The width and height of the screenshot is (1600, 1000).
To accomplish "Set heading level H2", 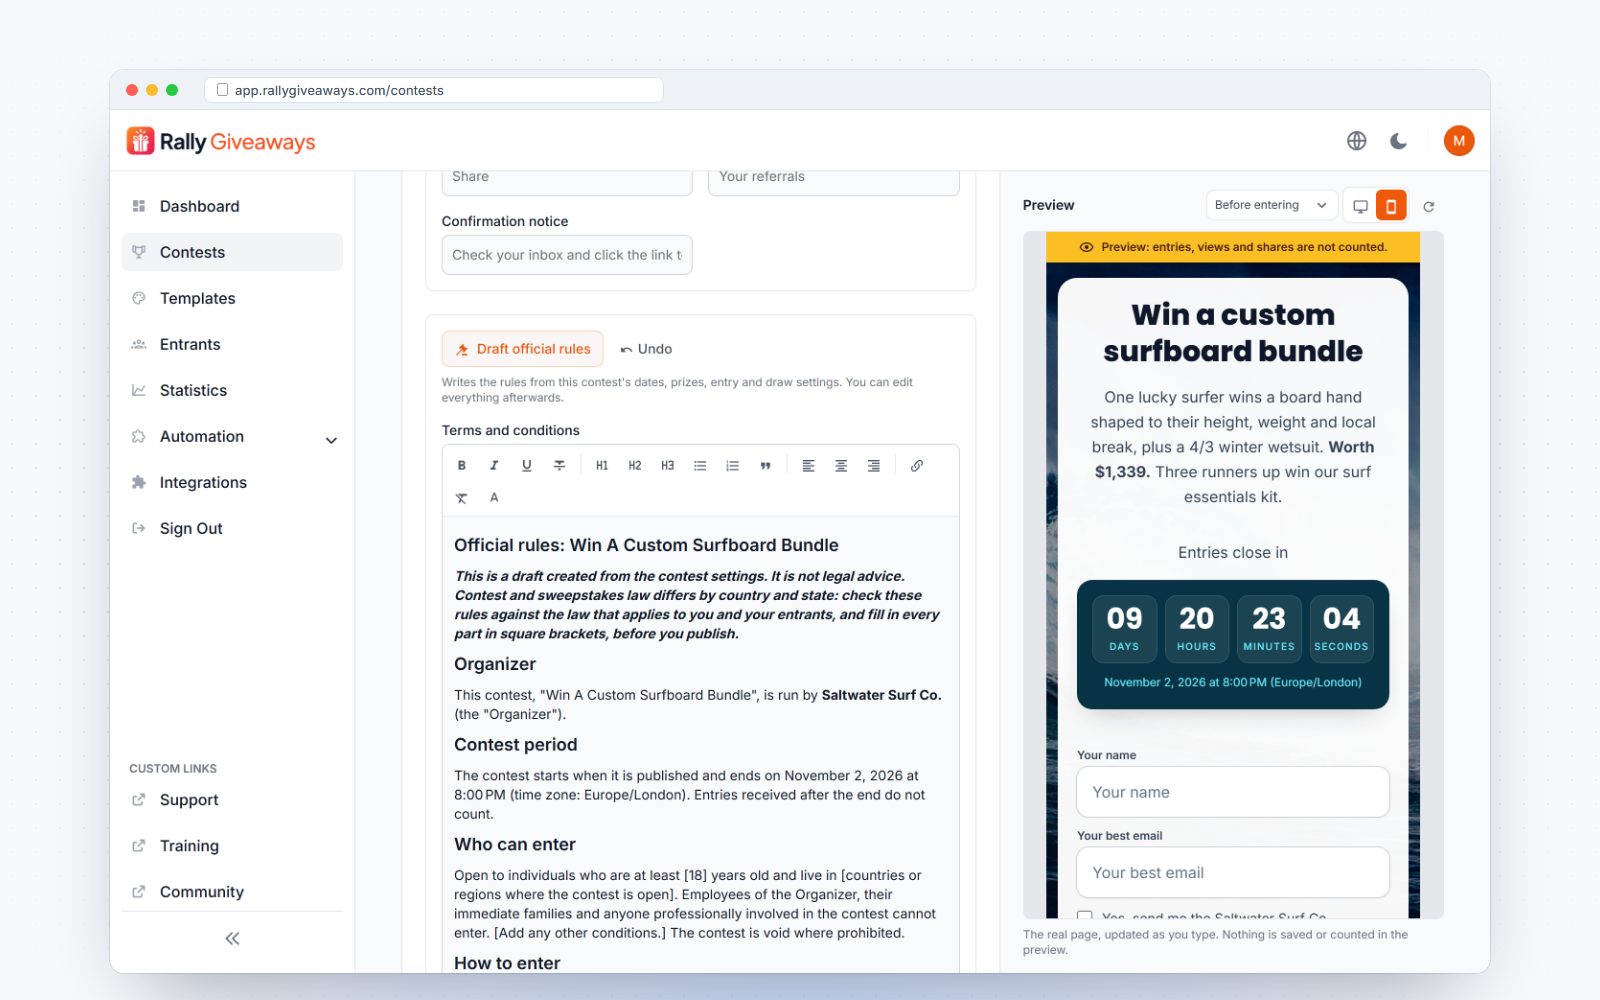I will click(x=635, y=466).
